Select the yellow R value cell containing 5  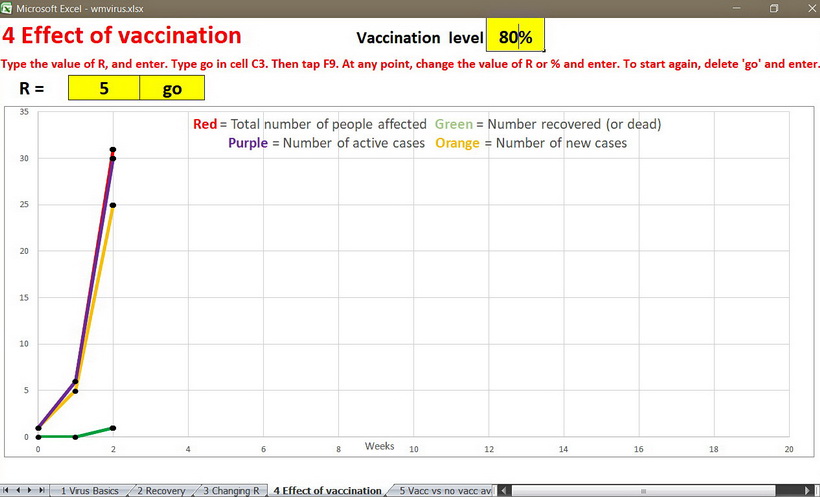click(x=104, y=88)
